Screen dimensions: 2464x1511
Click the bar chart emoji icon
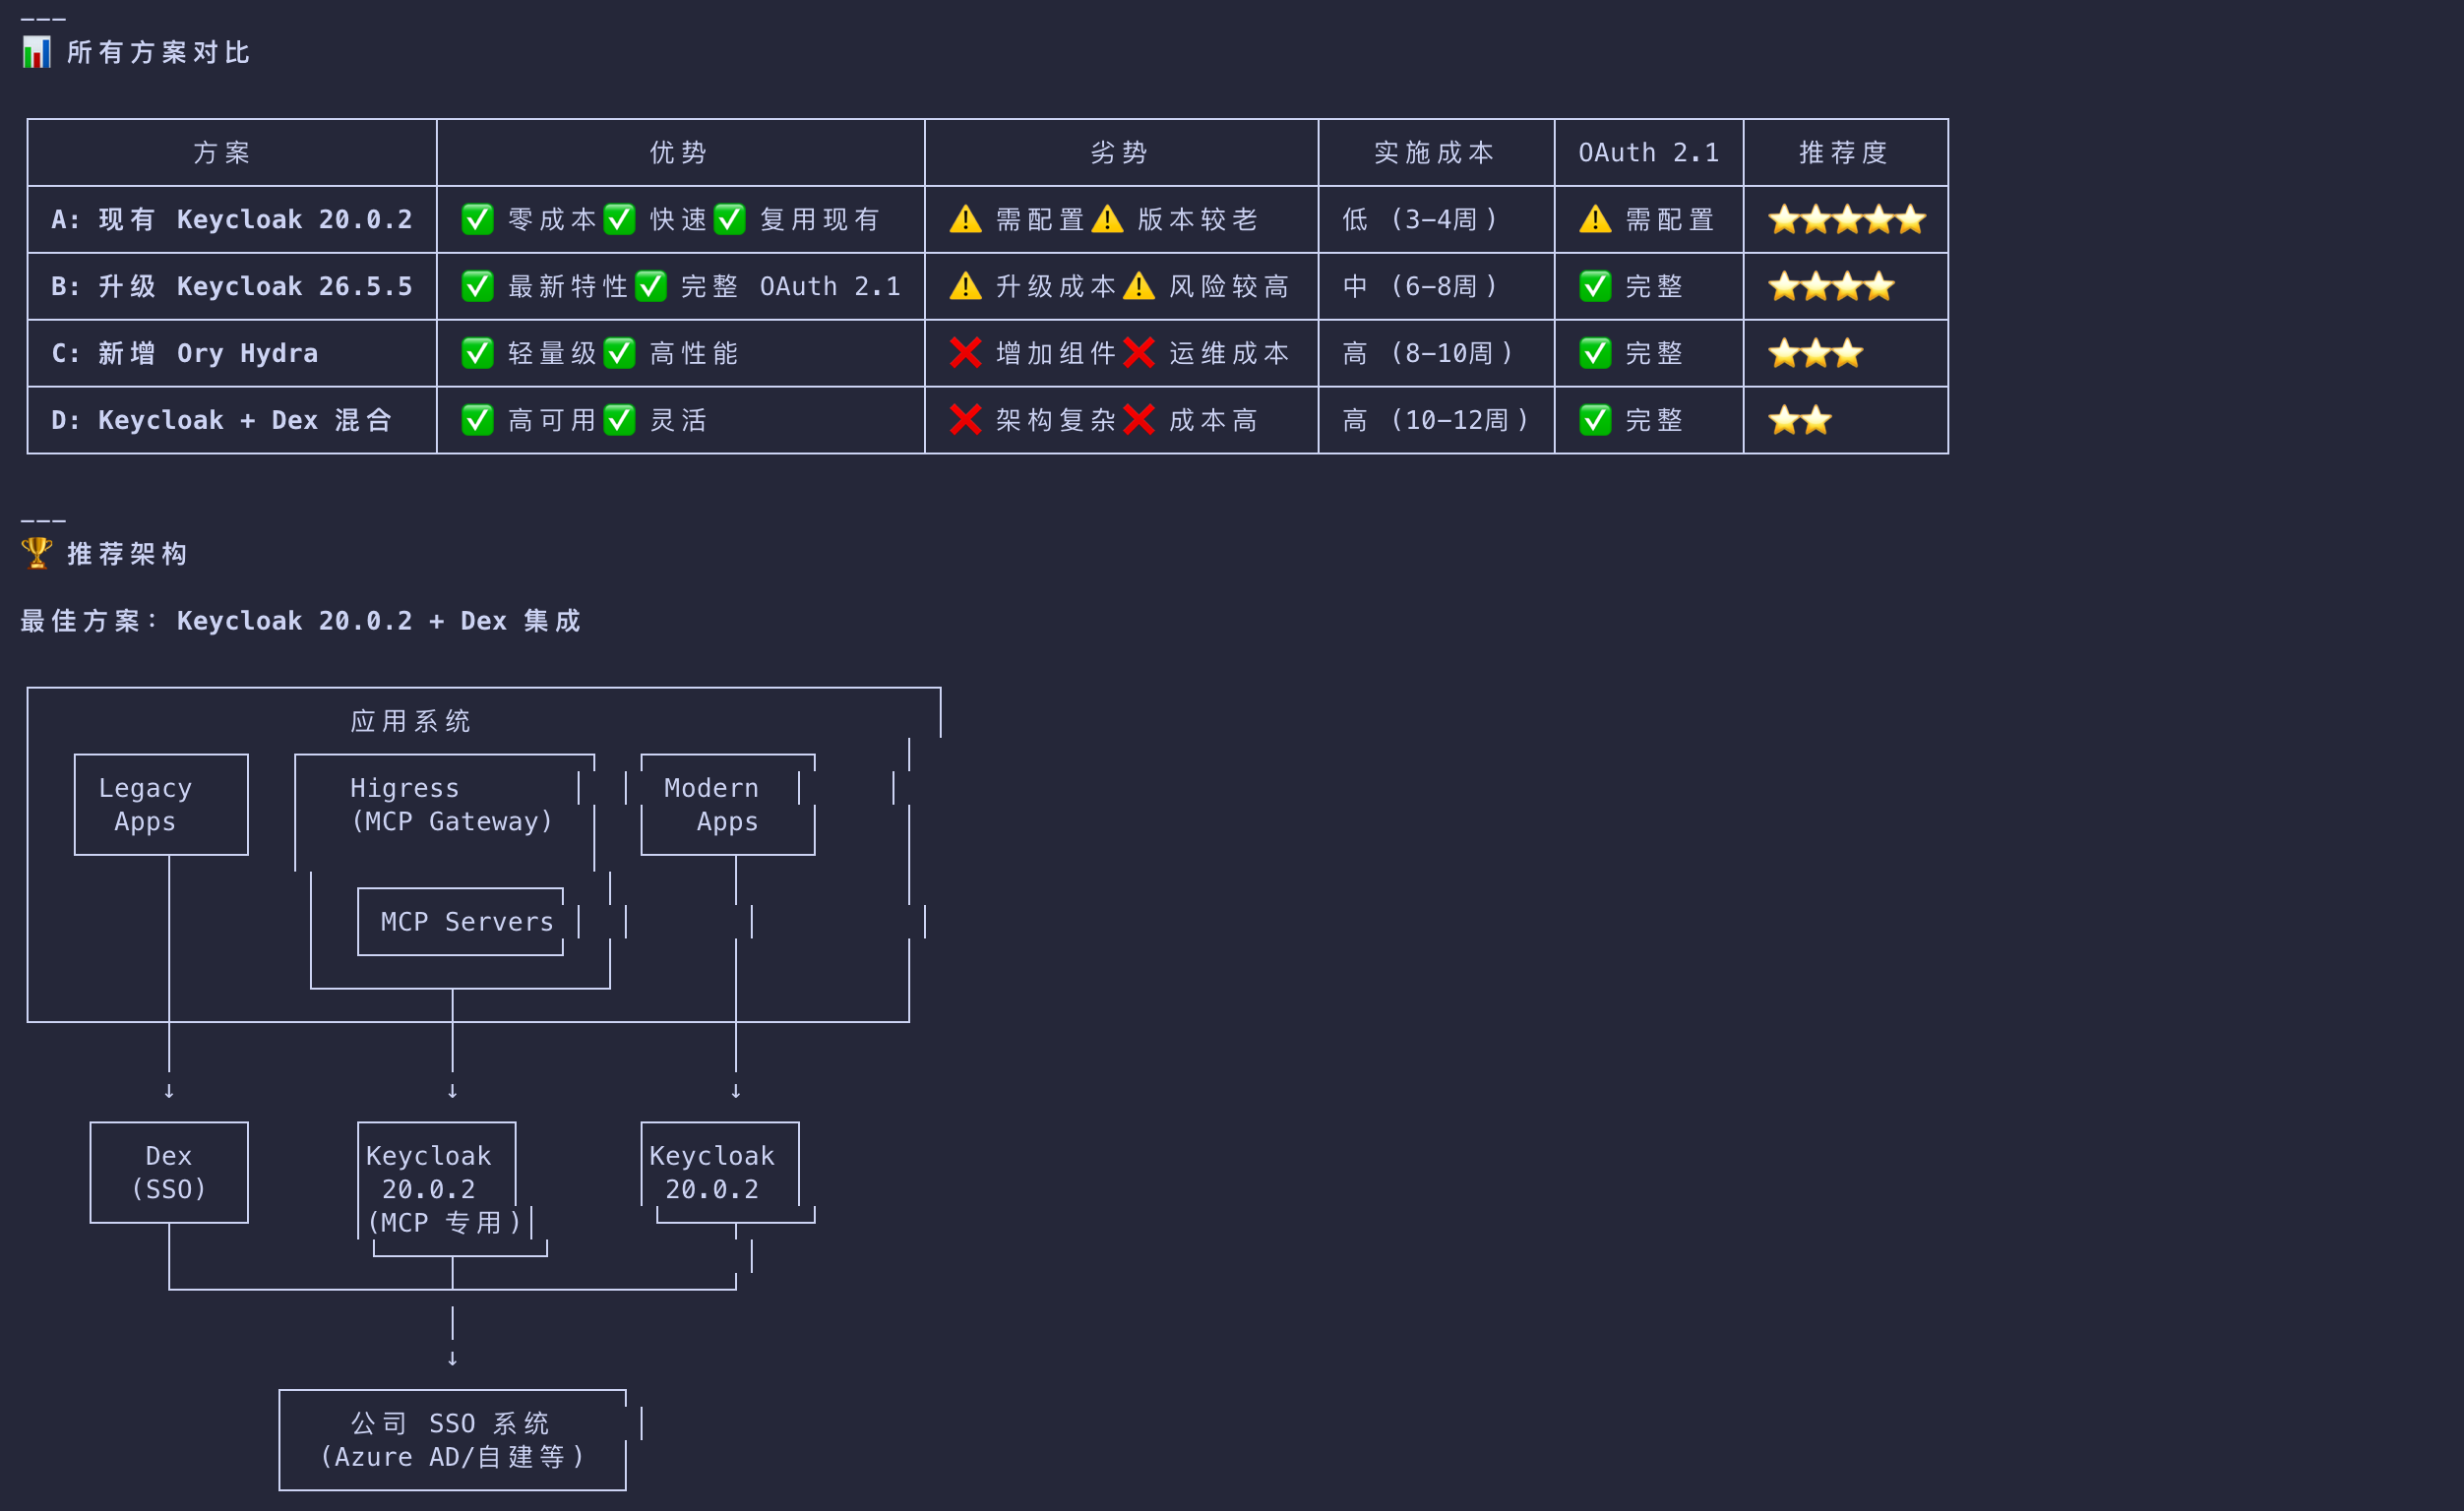click(37, 52)
